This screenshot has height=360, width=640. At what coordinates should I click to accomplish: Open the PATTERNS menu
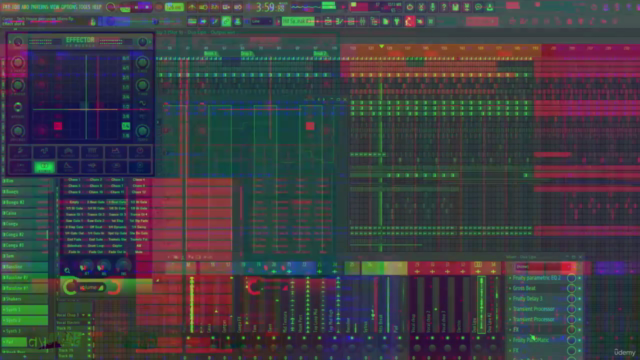(x=39, y=7)
